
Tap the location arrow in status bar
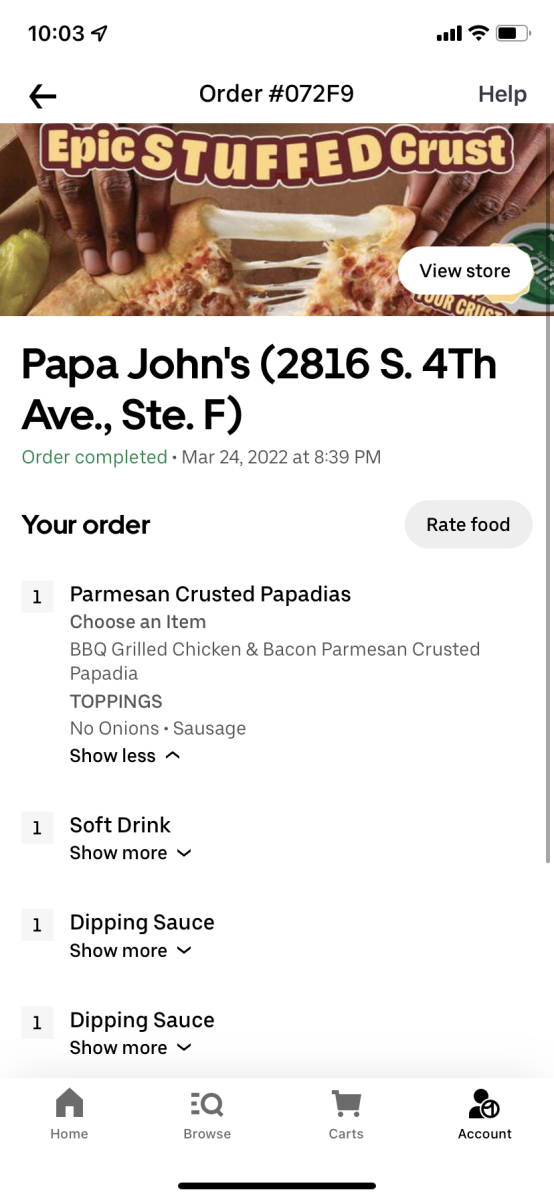[99, 33]
